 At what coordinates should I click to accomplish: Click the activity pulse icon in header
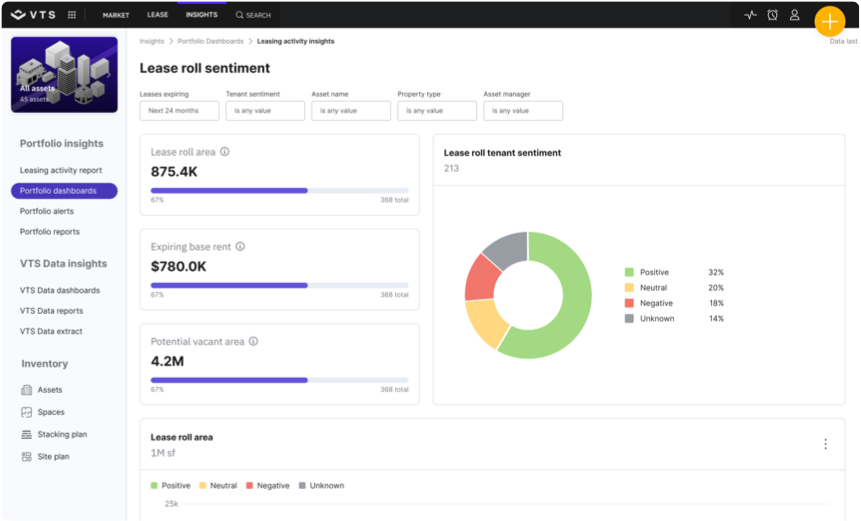750,15
